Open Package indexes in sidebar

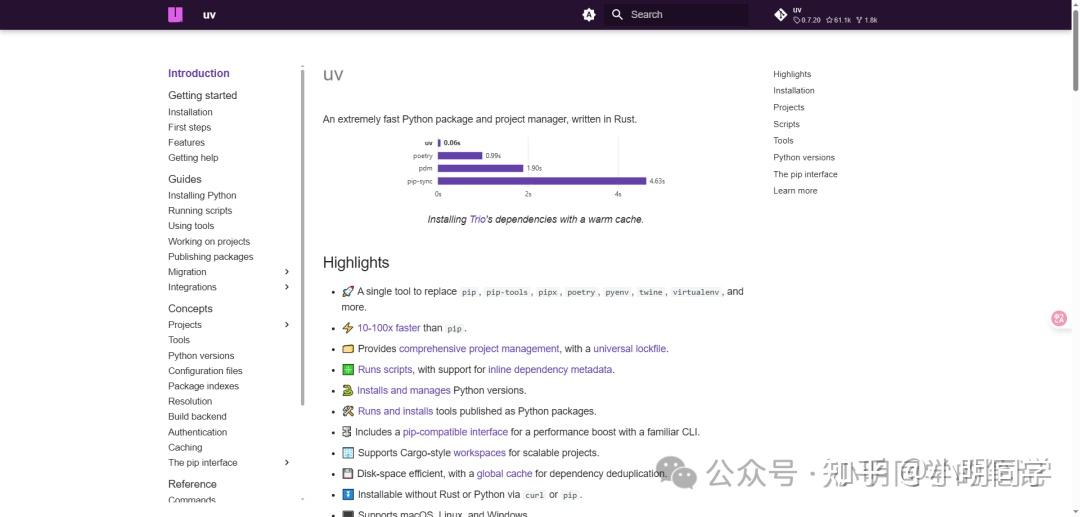(203, 386)
